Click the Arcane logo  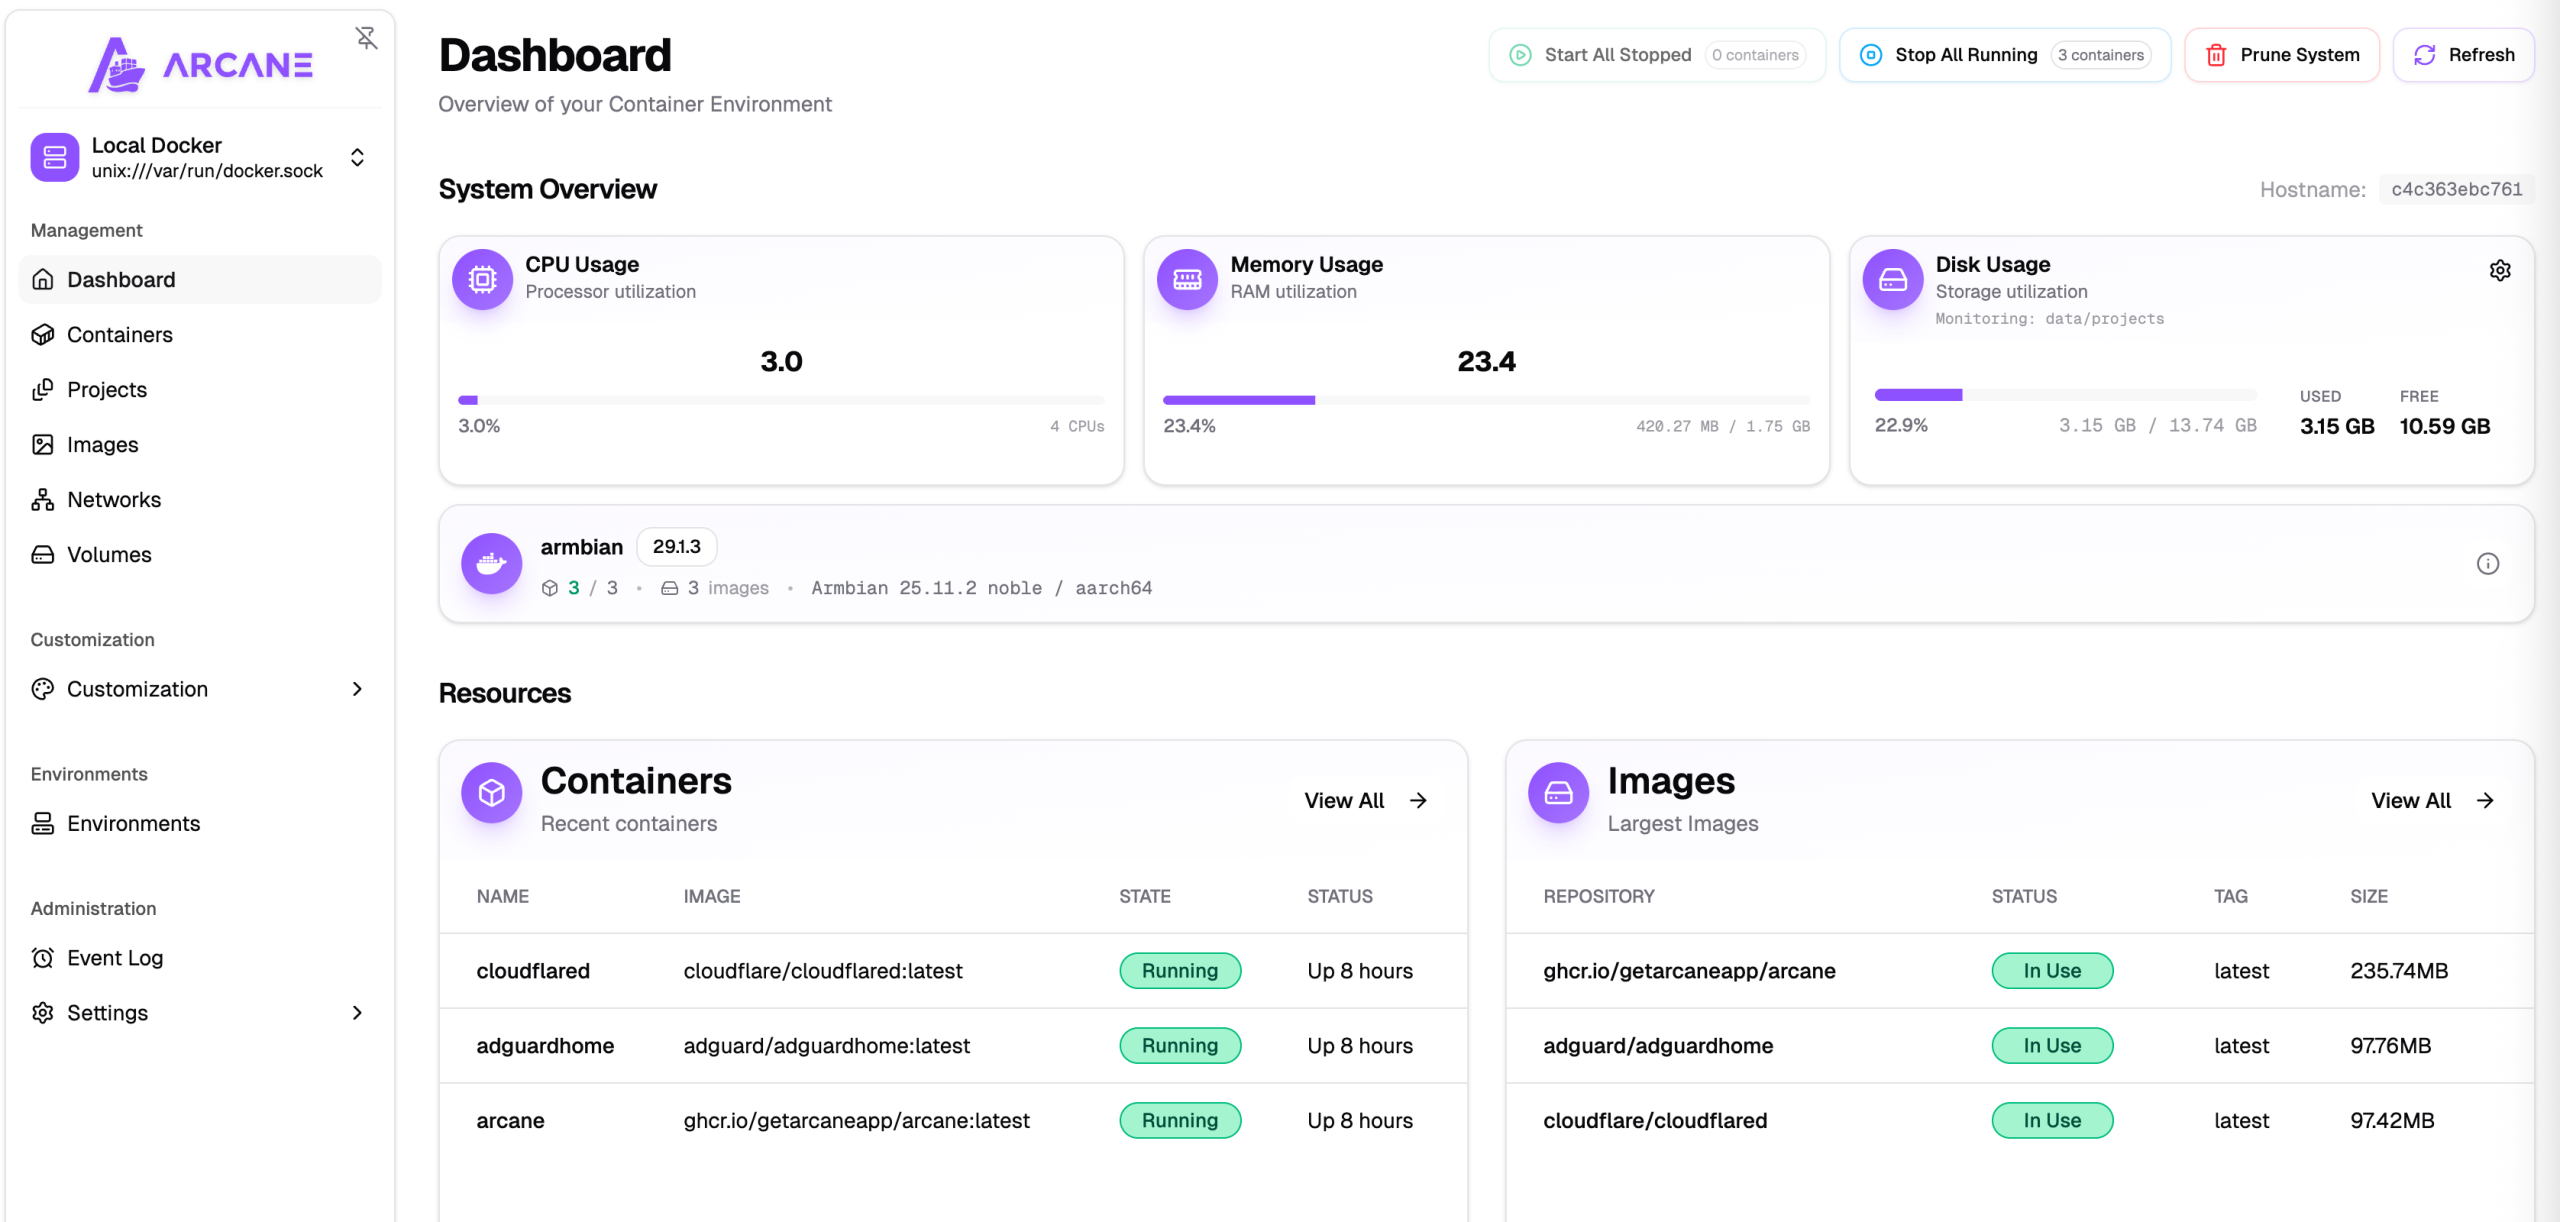coord(200,65)
